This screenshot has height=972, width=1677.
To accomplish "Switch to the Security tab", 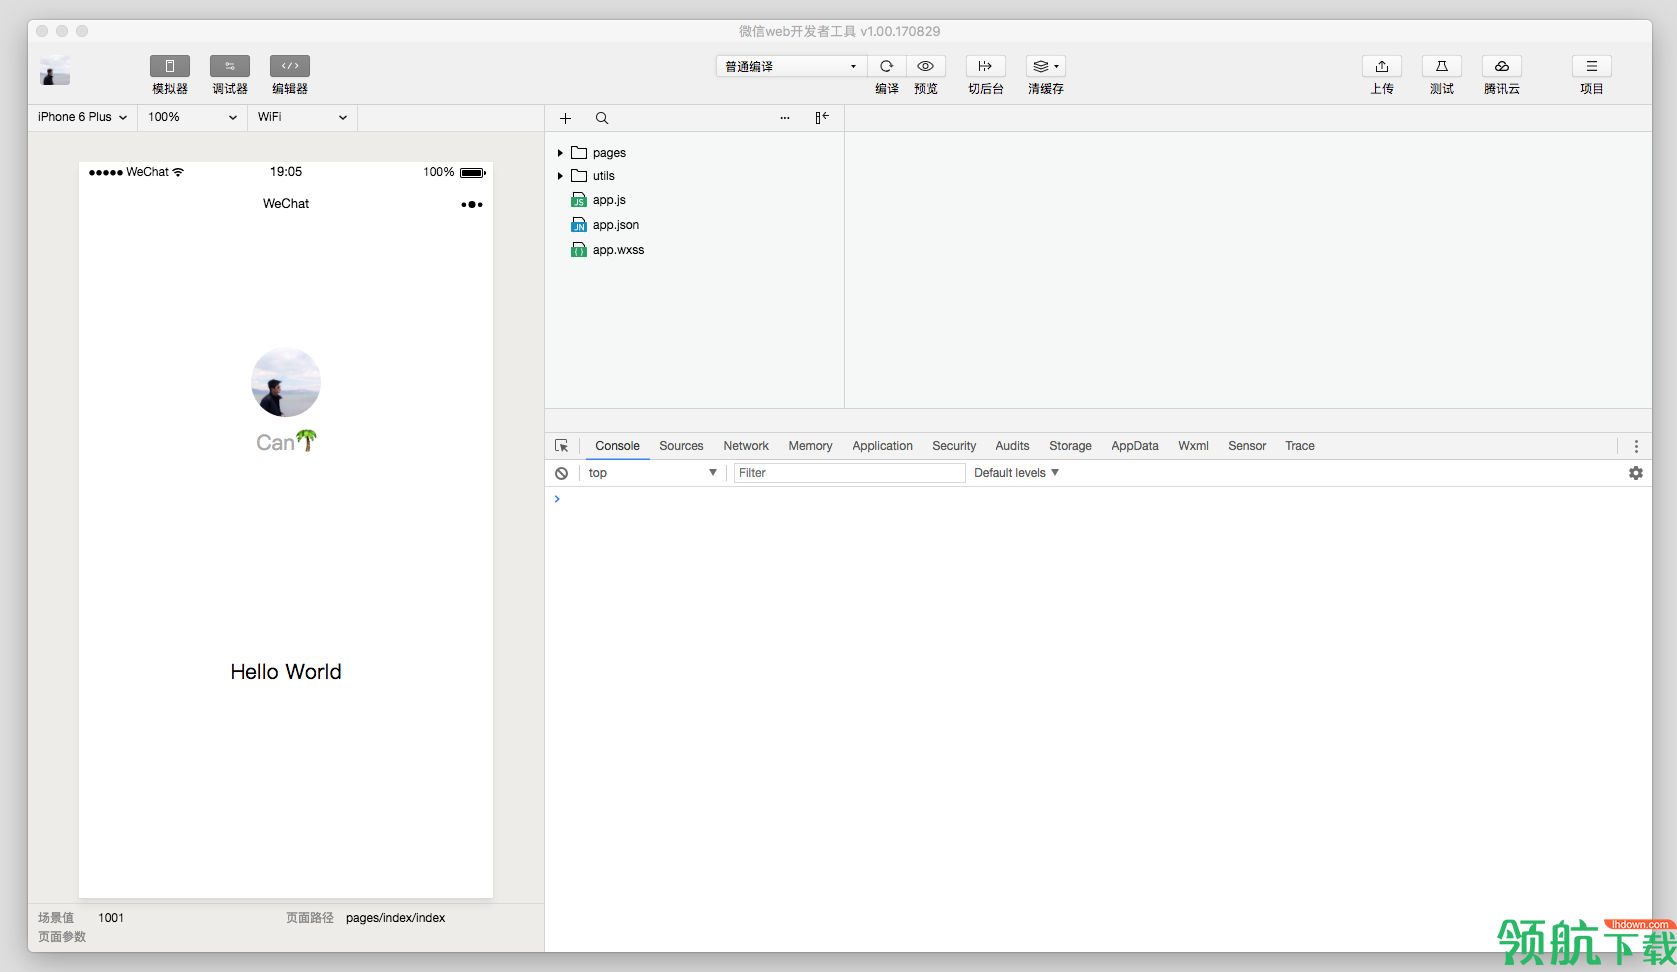I will point(954,446).
